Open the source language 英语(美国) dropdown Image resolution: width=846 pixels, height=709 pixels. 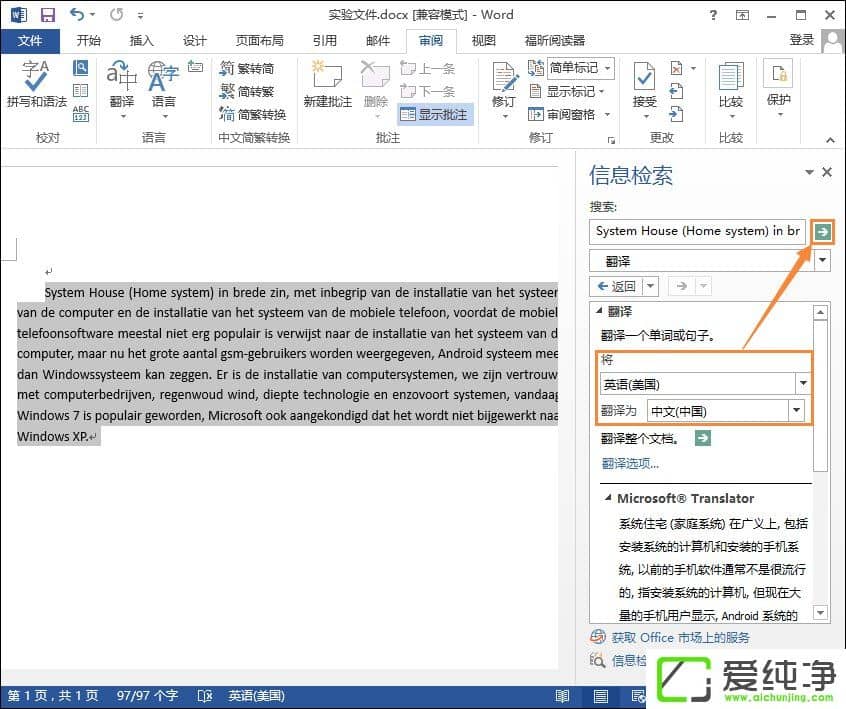(x=802, y=384)
